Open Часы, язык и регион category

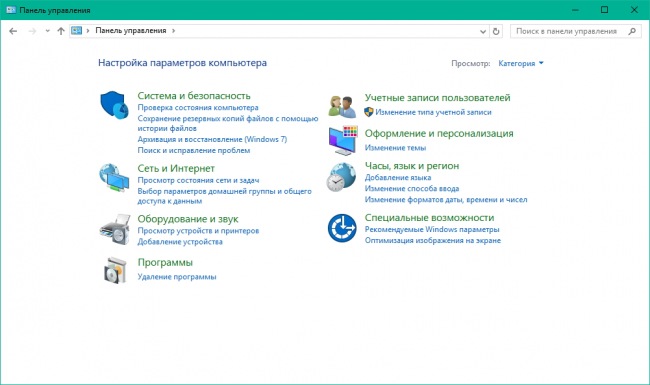pyautogui.click(x=412, y=166)
